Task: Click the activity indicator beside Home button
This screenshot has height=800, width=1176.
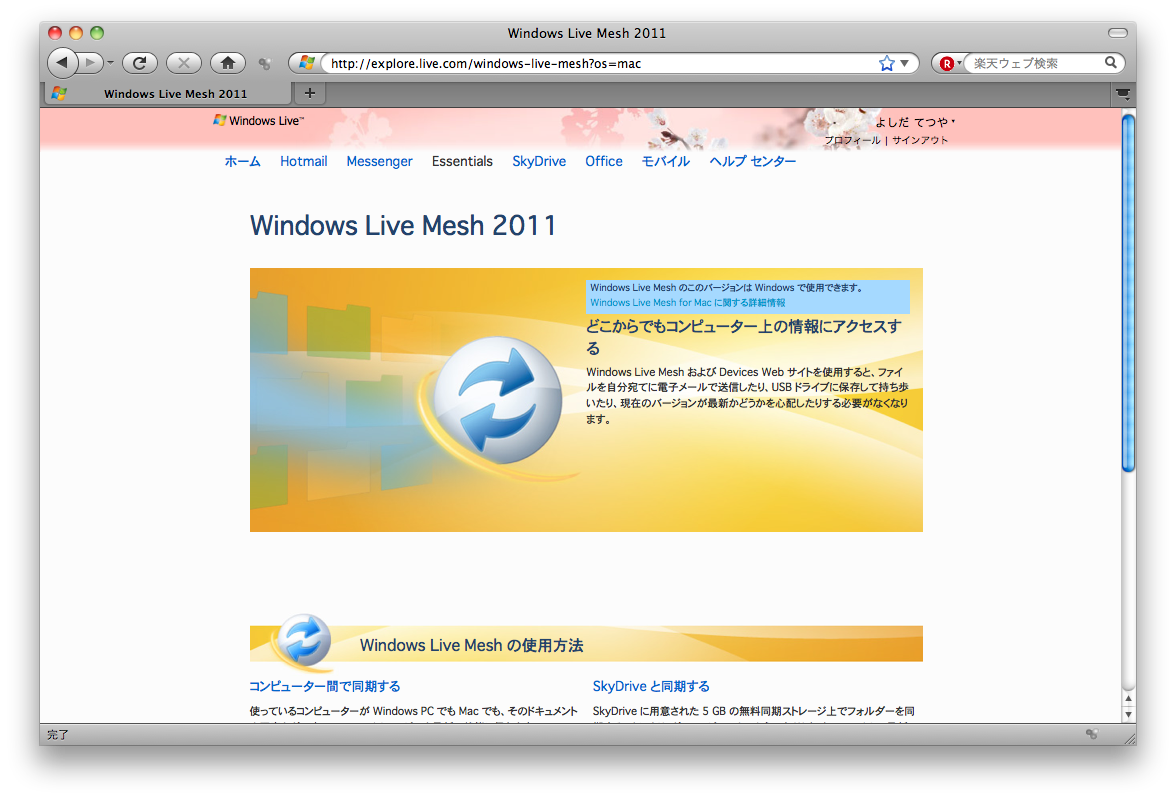Action: point(264,64)
